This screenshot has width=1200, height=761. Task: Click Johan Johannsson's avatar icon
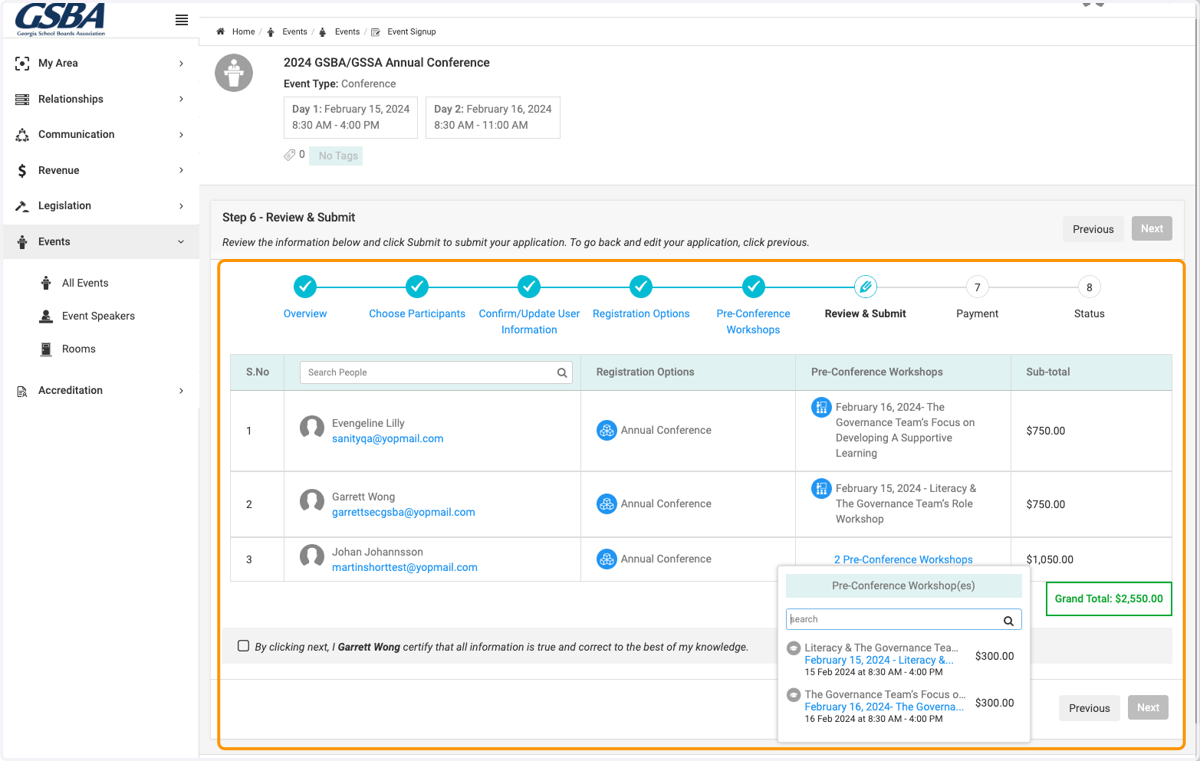click(312, 556)
